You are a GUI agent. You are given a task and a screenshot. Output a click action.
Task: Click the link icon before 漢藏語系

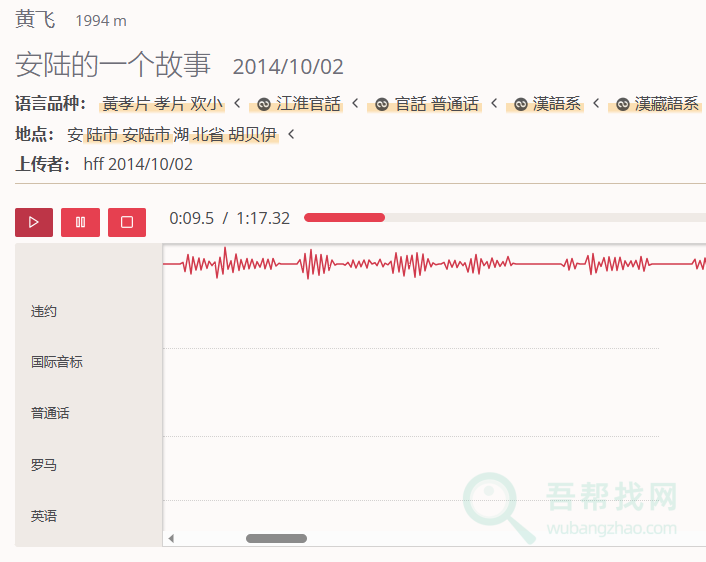pos(622,104)
